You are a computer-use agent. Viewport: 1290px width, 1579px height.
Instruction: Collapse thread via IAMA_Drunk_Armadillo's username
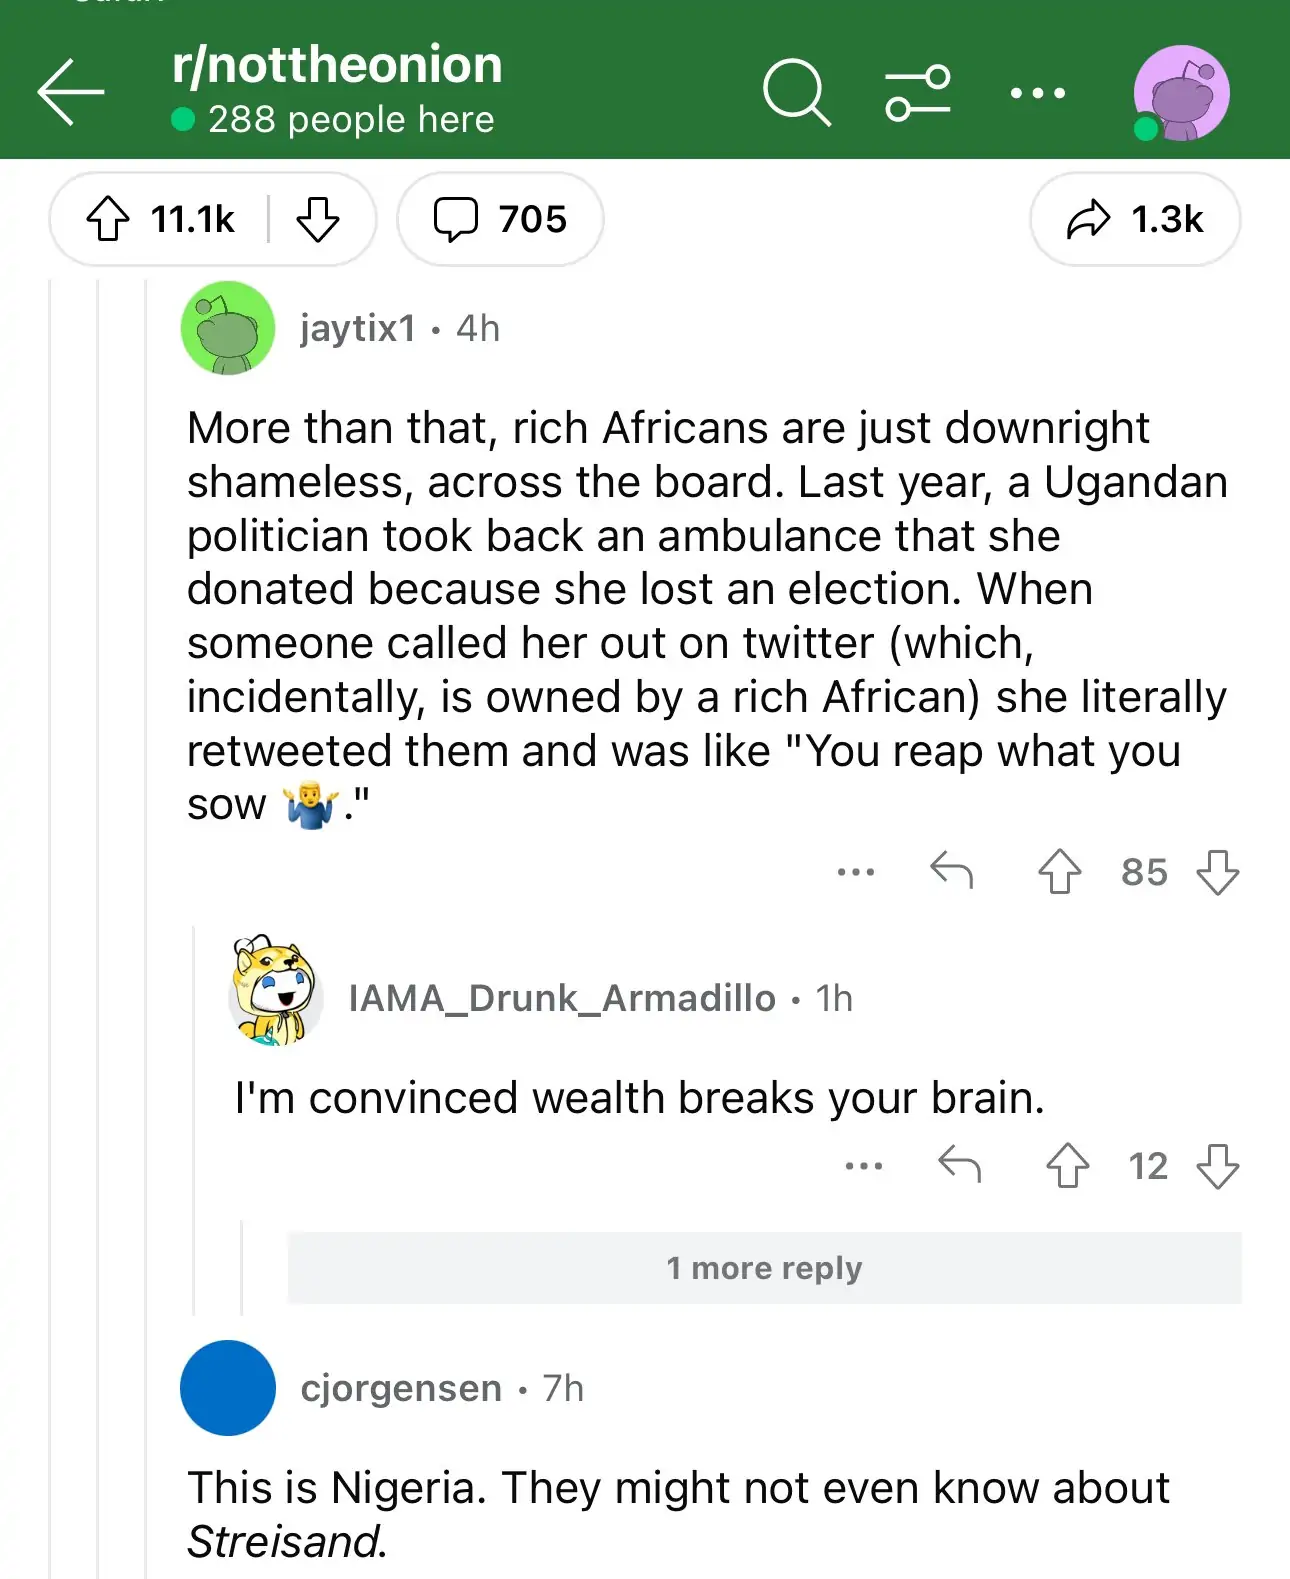click(561, 998)
